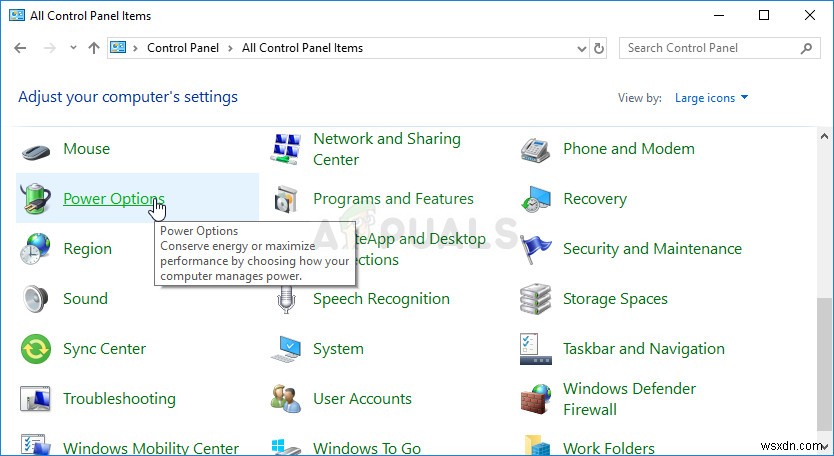Screen dimensions: 834x456
Task: Open the Windows Defender Firewall icon
Action: point(536,399)
